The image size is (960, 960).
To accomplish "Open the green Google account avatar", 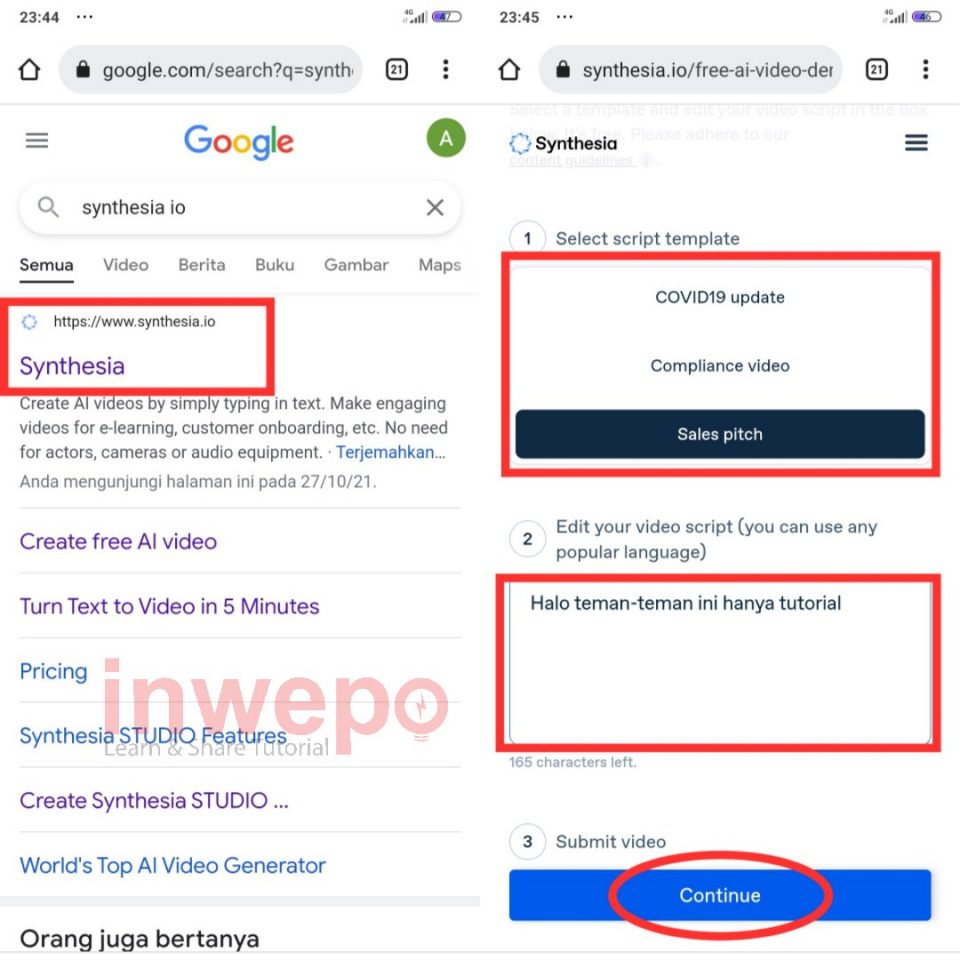I will point(446,138).
